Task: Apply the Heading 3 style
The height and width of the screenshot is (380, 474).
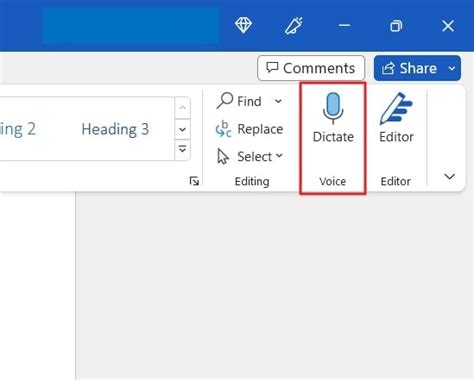Action: [x=115, y=129]
